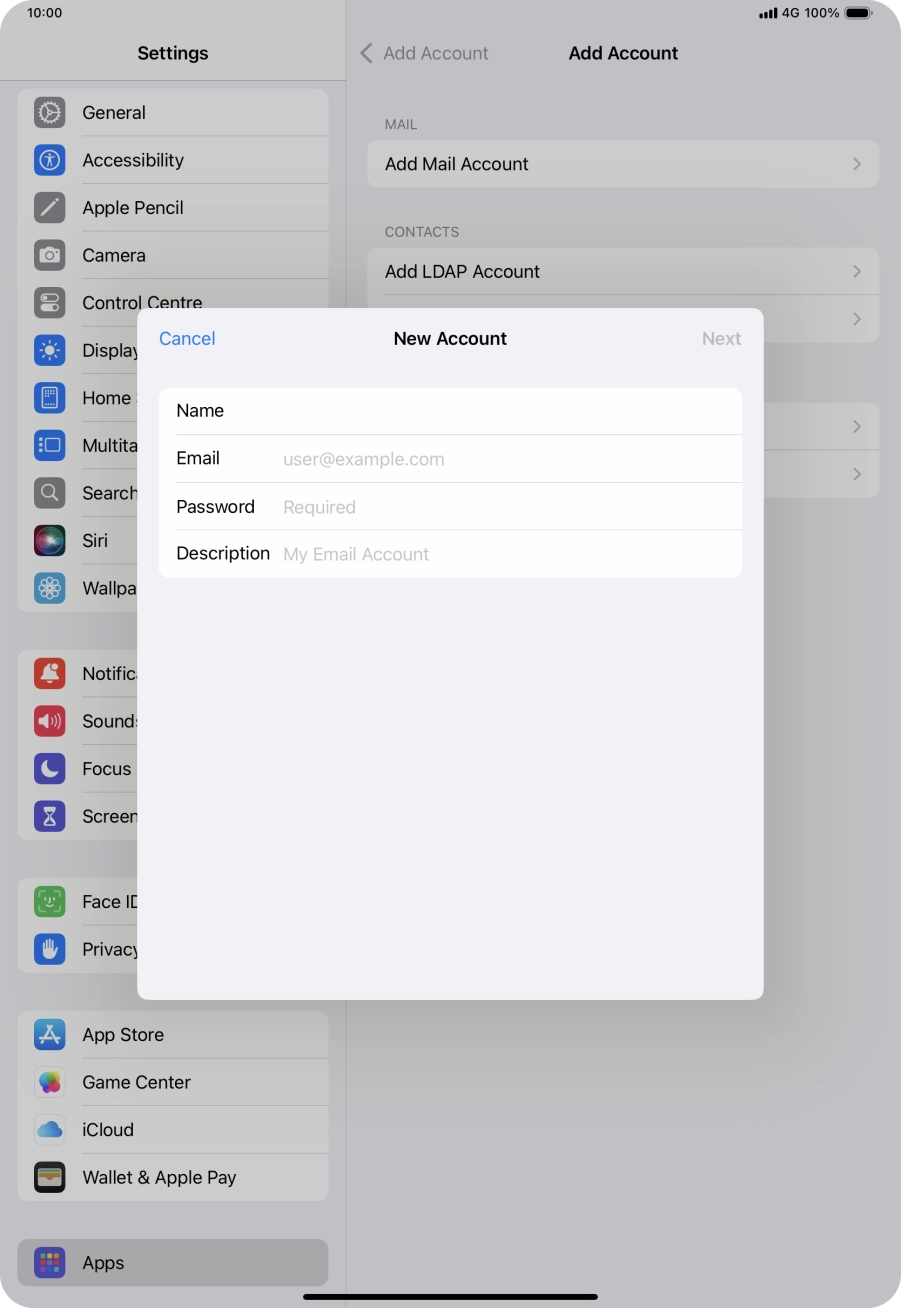Open Focus settings via the moon icon
Screen dimensions: 901x1308
click(x=49, y=768)
